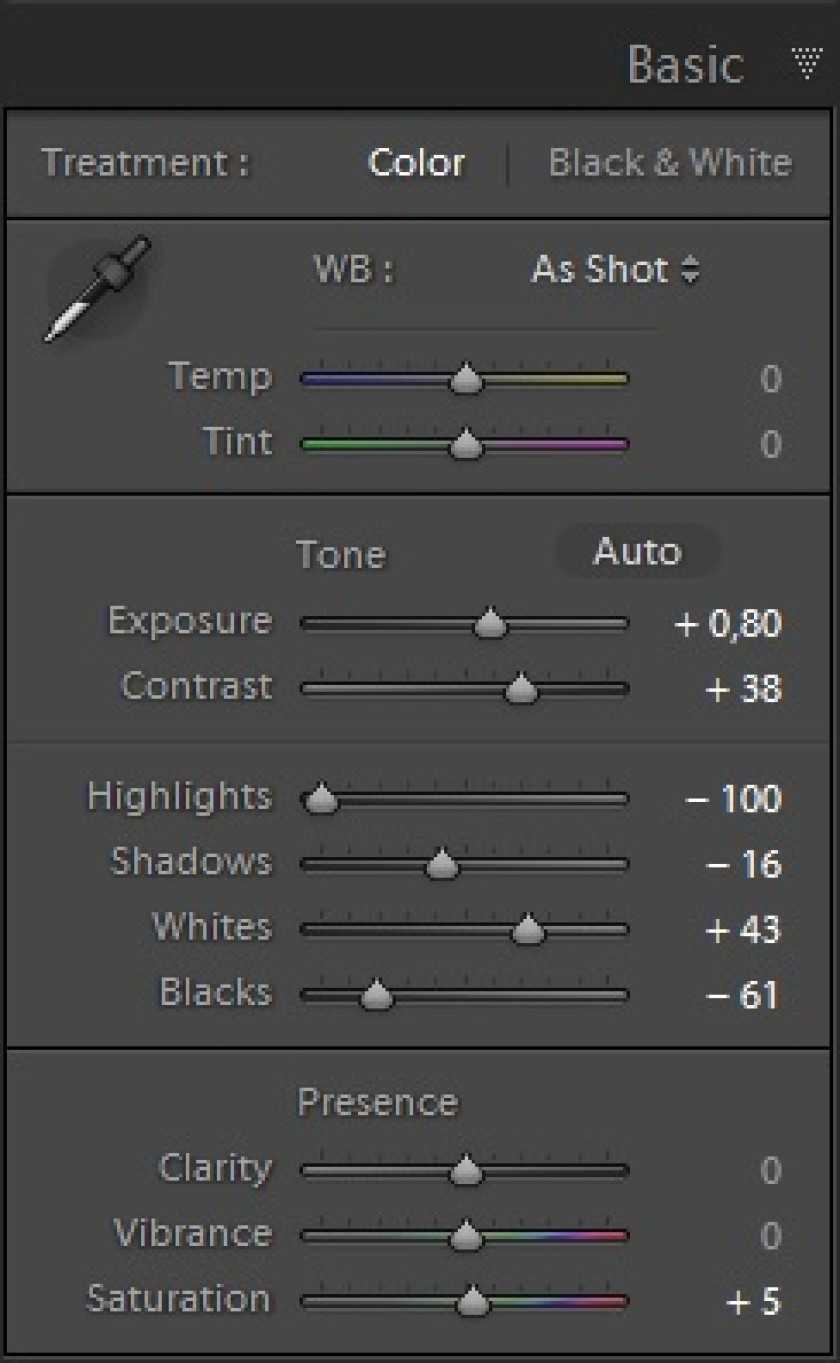Click the Exposure slider knob
The width and height of the screenshot is (840, 1363).
pyautogui.click(x=489, y=625)
